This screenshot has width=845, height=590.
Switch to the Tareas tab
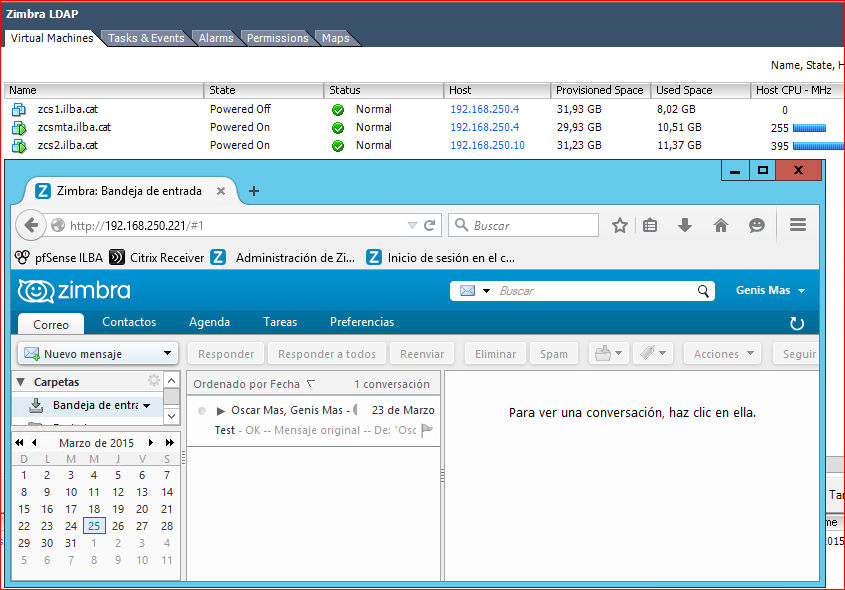(x=280, y=322)
